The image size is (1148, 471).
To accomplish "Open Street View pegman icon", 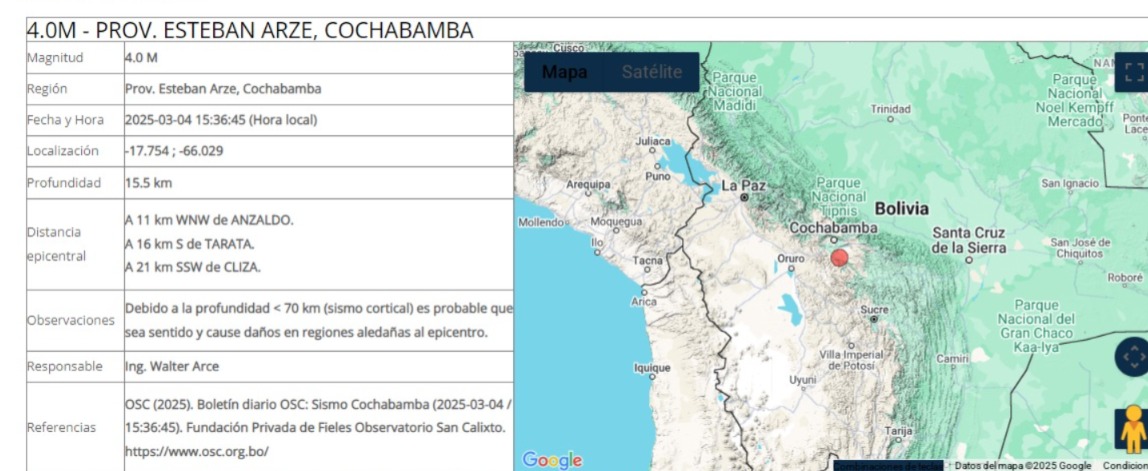I will (1133, 429).
